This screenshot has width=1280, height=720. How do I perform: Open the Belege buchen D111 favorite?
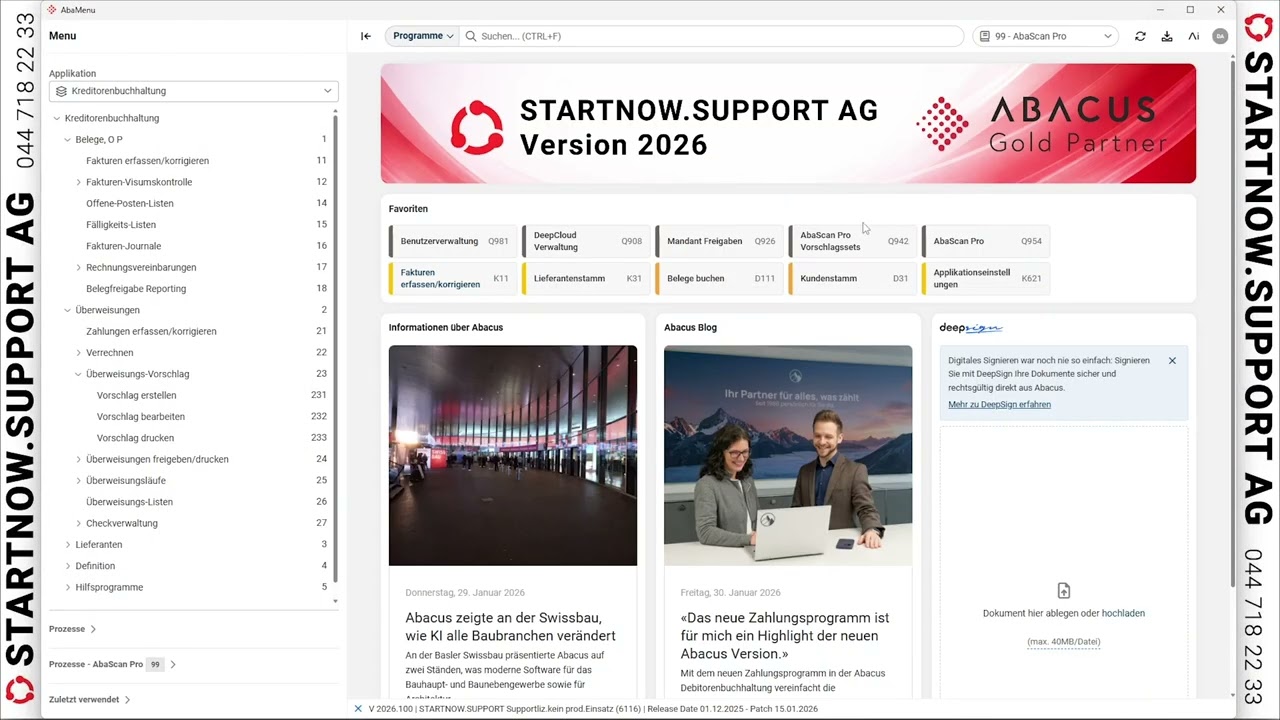[720, 279]
